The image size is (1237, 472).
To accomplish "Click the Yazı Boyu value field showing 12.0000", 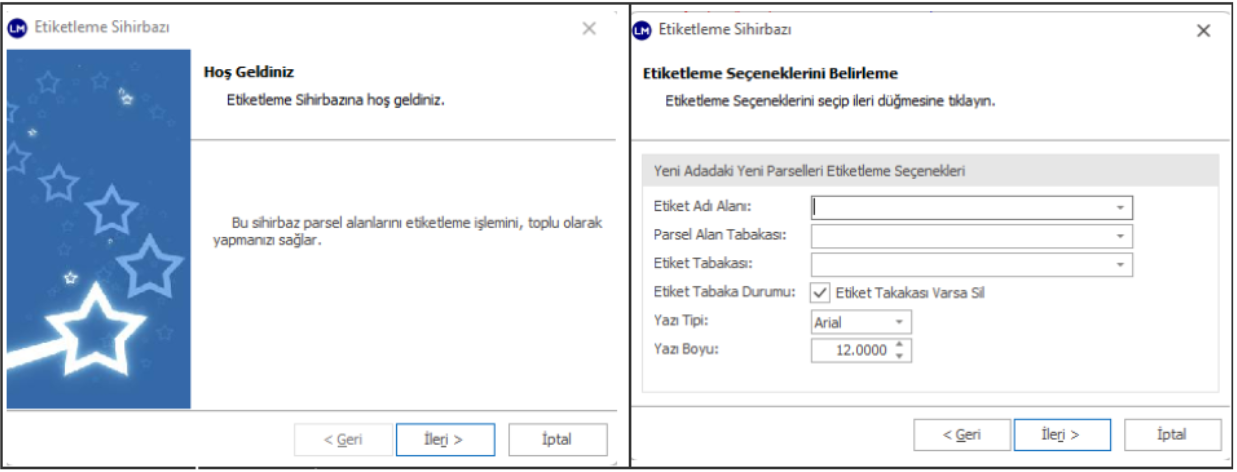I will coord(850,351).
